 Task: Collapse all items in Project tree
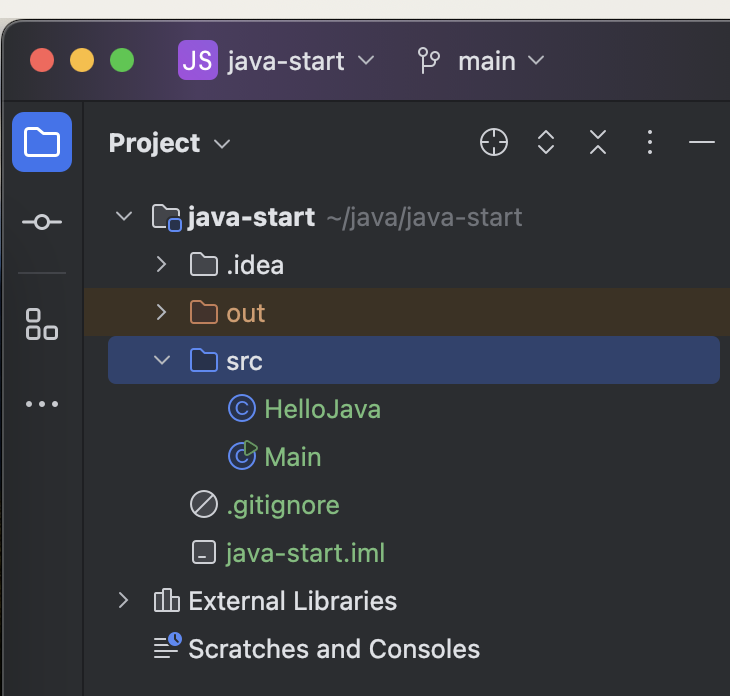(x=598, y=143)
